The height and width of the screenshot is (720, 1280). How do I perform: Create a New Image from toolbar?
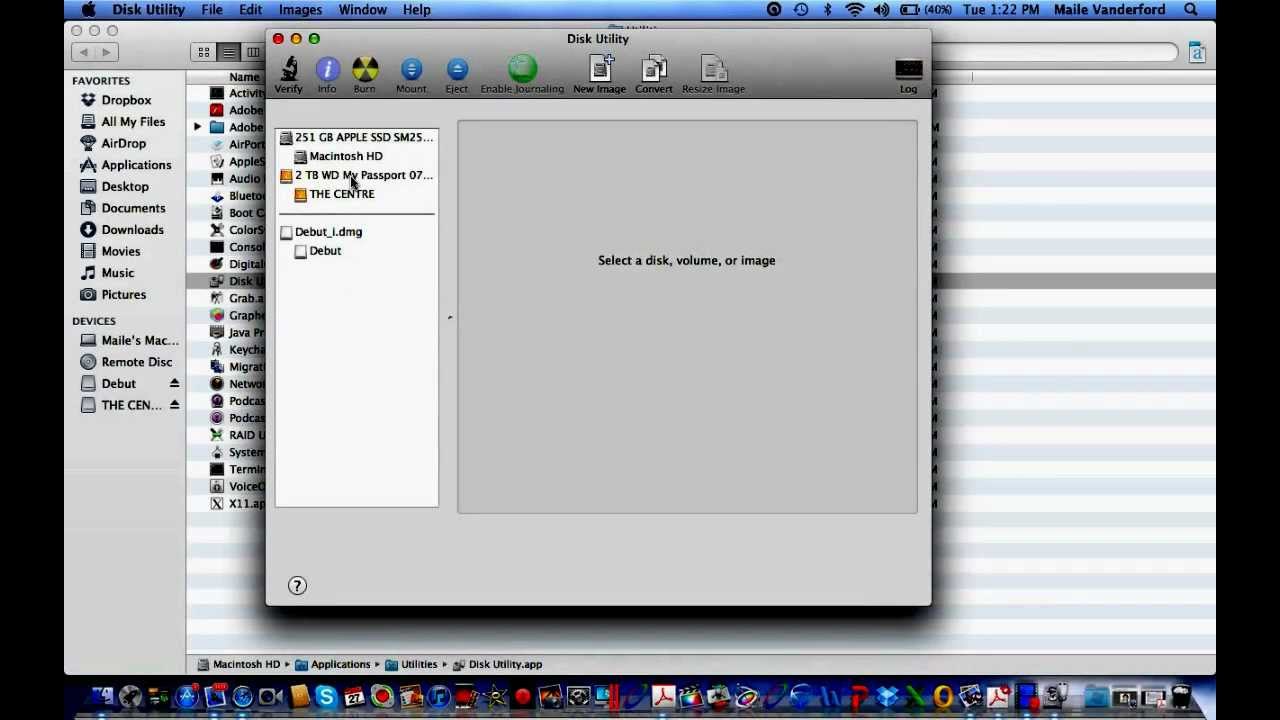(599, 75)
